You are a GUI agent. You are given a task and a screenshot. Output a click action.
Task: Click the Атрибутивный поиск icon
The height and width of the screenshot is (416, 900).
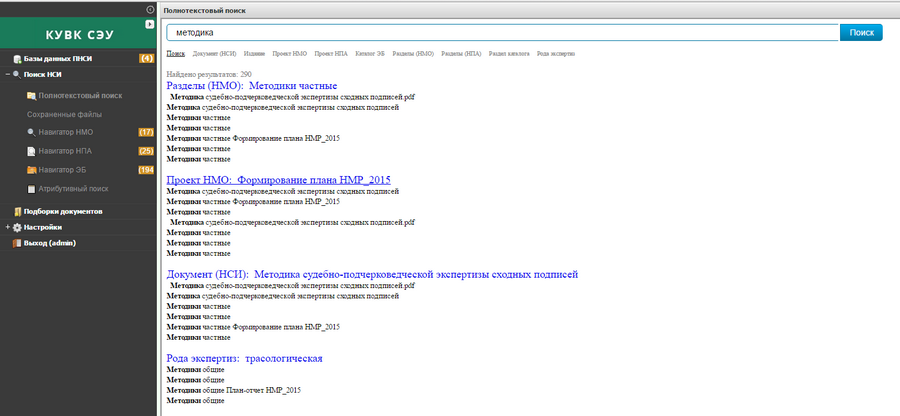click(x=32, y=189)
